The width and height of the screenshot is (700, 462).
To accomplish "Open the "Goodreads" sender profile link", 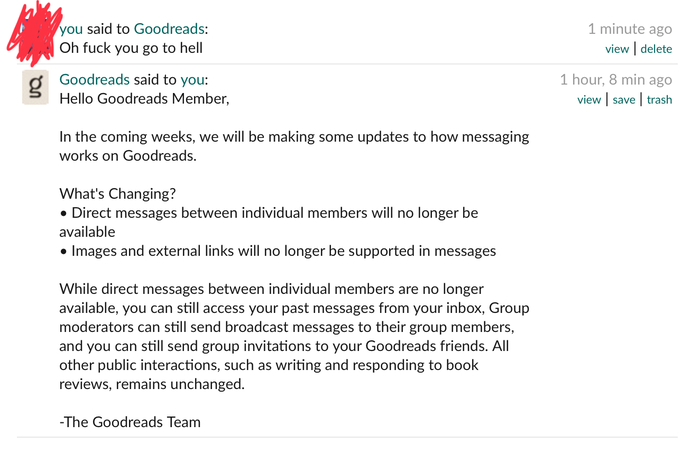I will click(95, 79).
